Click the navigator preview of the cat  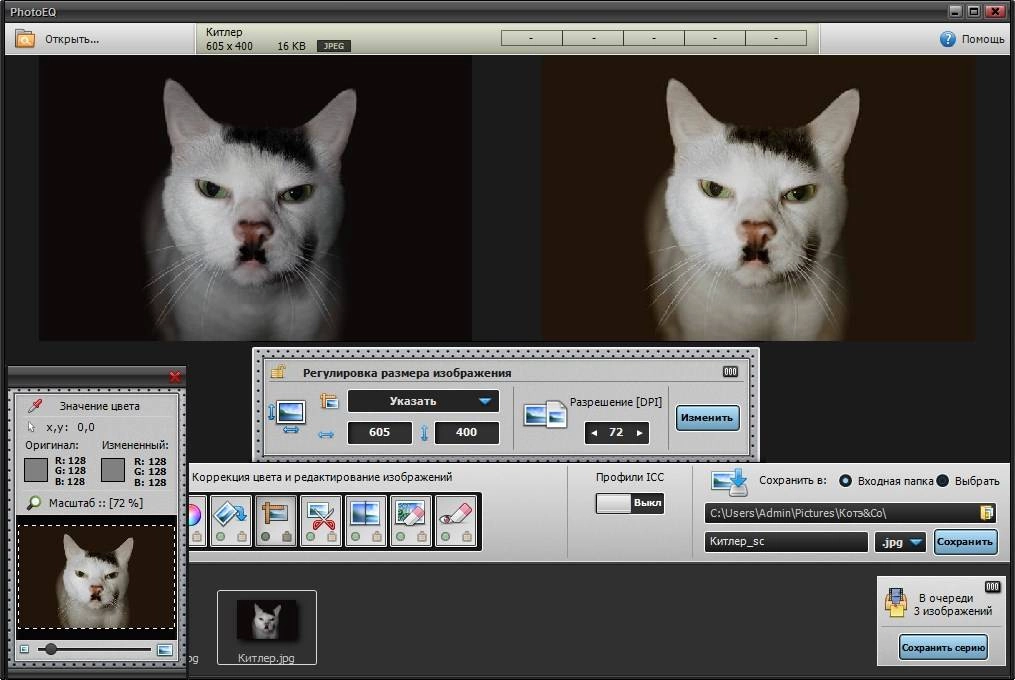(x=96, y=576)
